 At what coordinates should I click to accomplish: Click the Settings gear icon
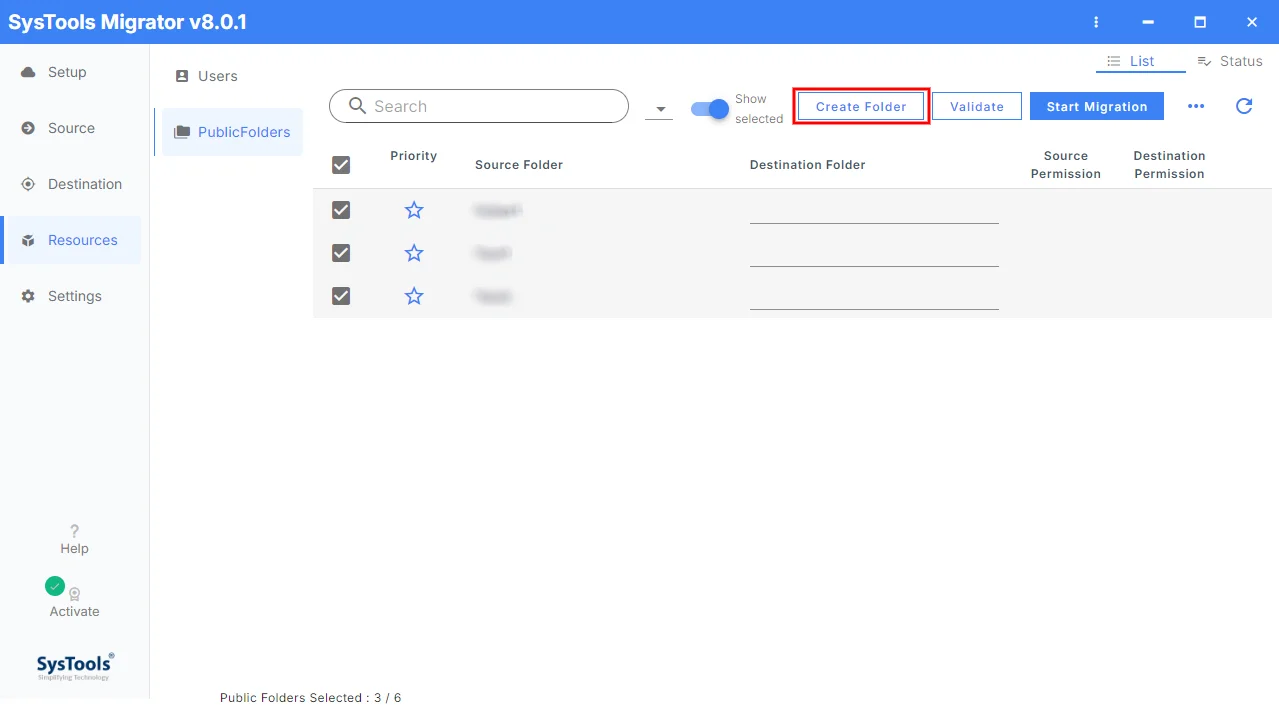coord(28,296)
